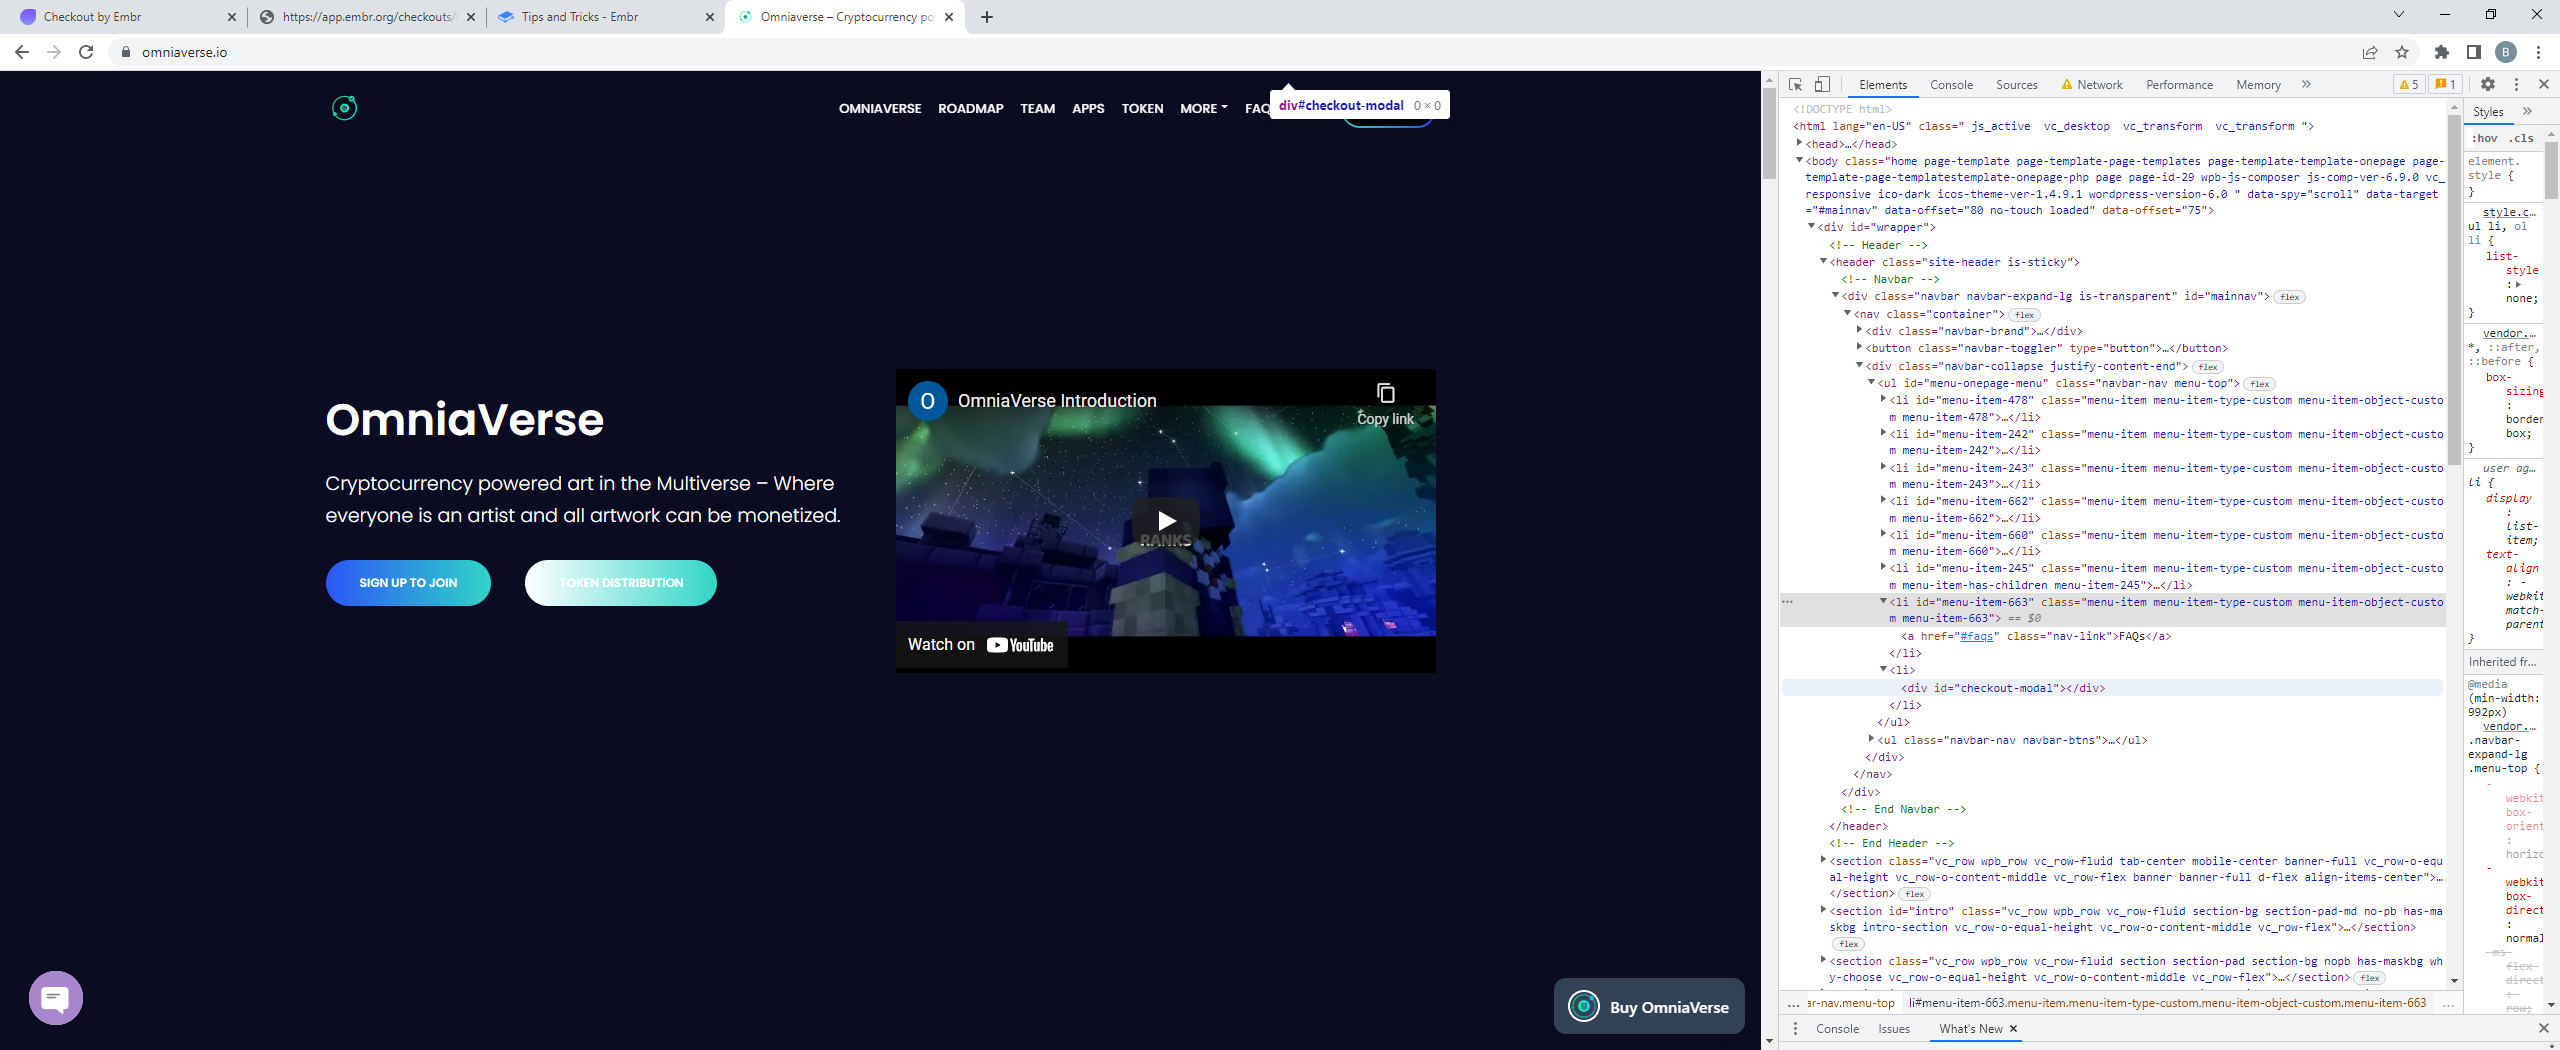Open the Chrome profile avatar B
The height and width of the screenshot is (1050, 2560).
click(2506, 52)
